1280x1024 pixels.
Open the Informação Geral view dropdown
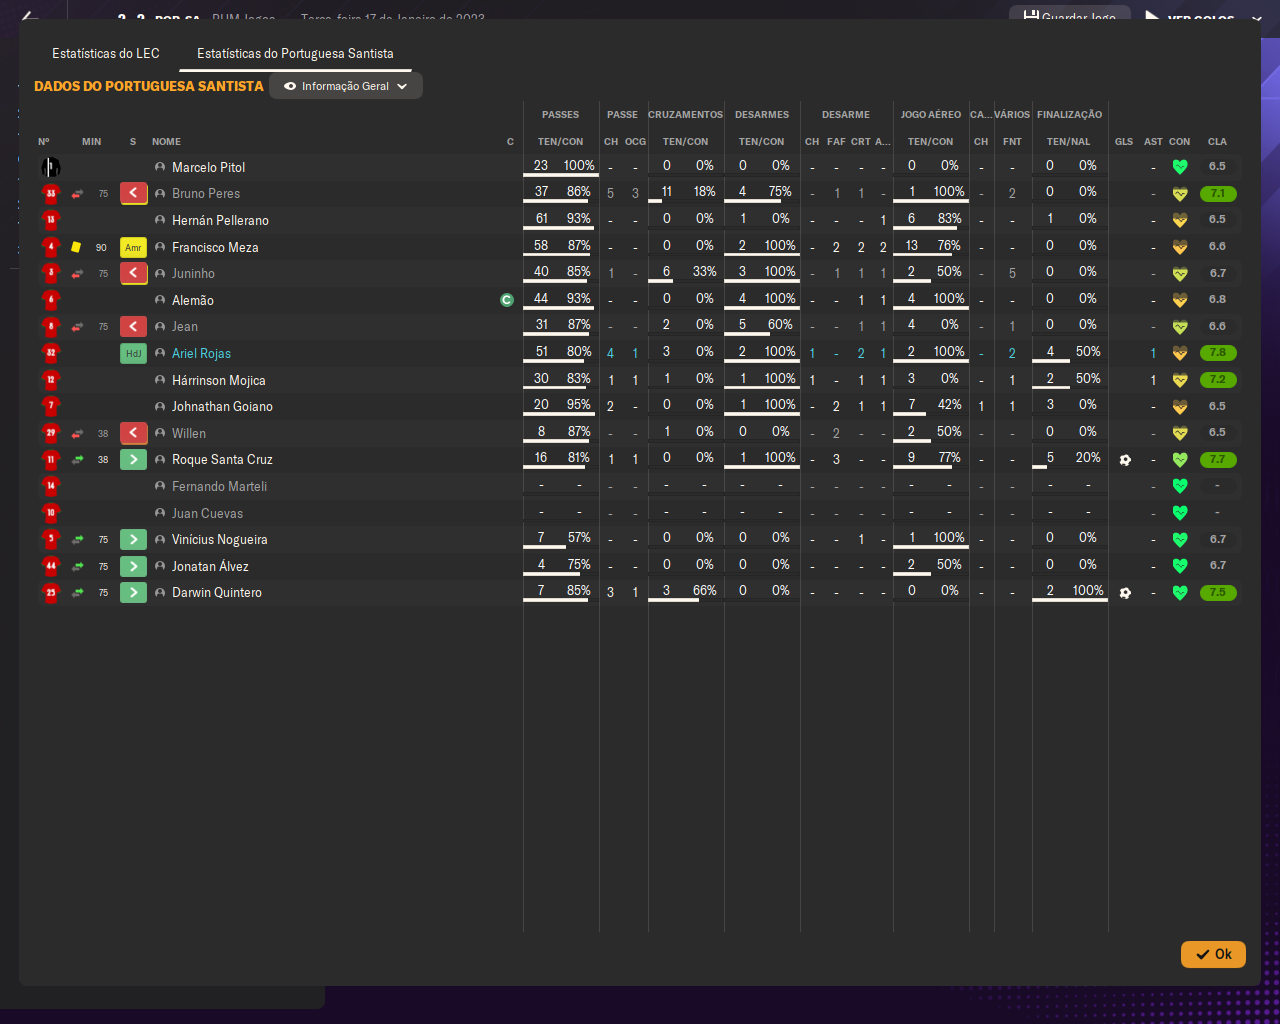click(346, 86)
